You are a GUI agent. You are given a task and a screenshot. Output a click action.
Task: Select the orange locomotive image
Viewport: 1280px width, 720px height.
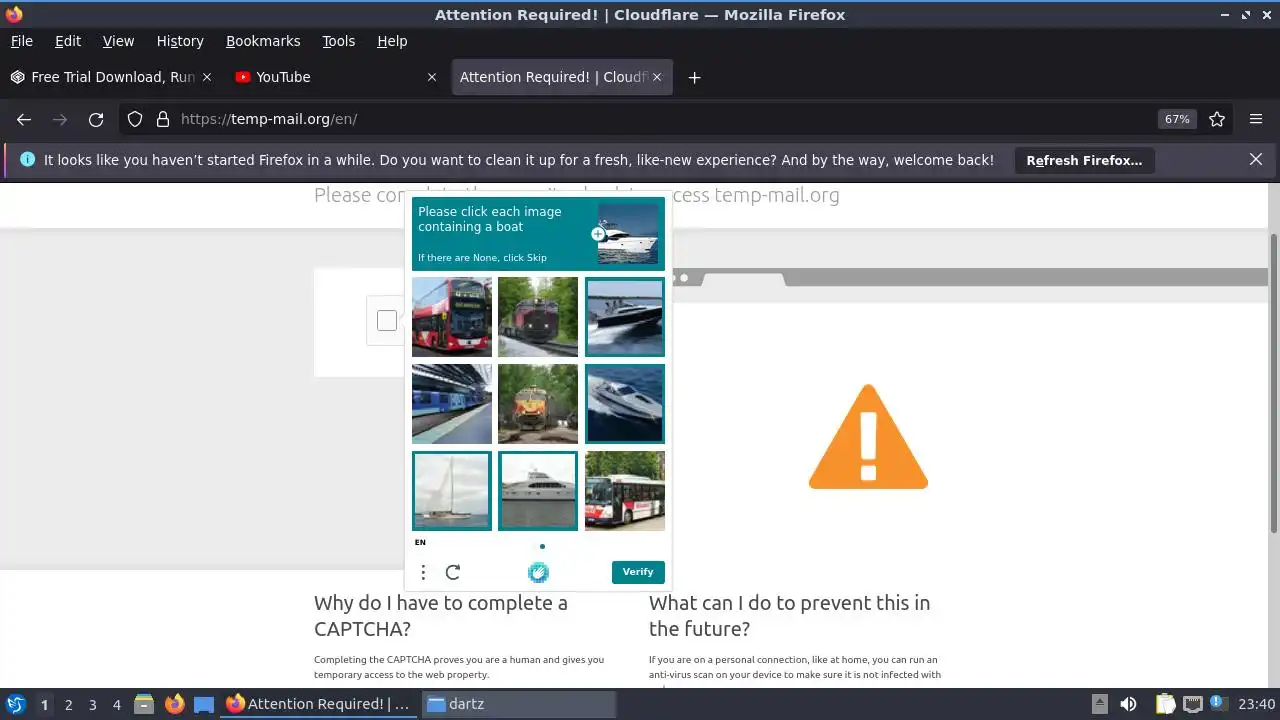tap(538, 404)
